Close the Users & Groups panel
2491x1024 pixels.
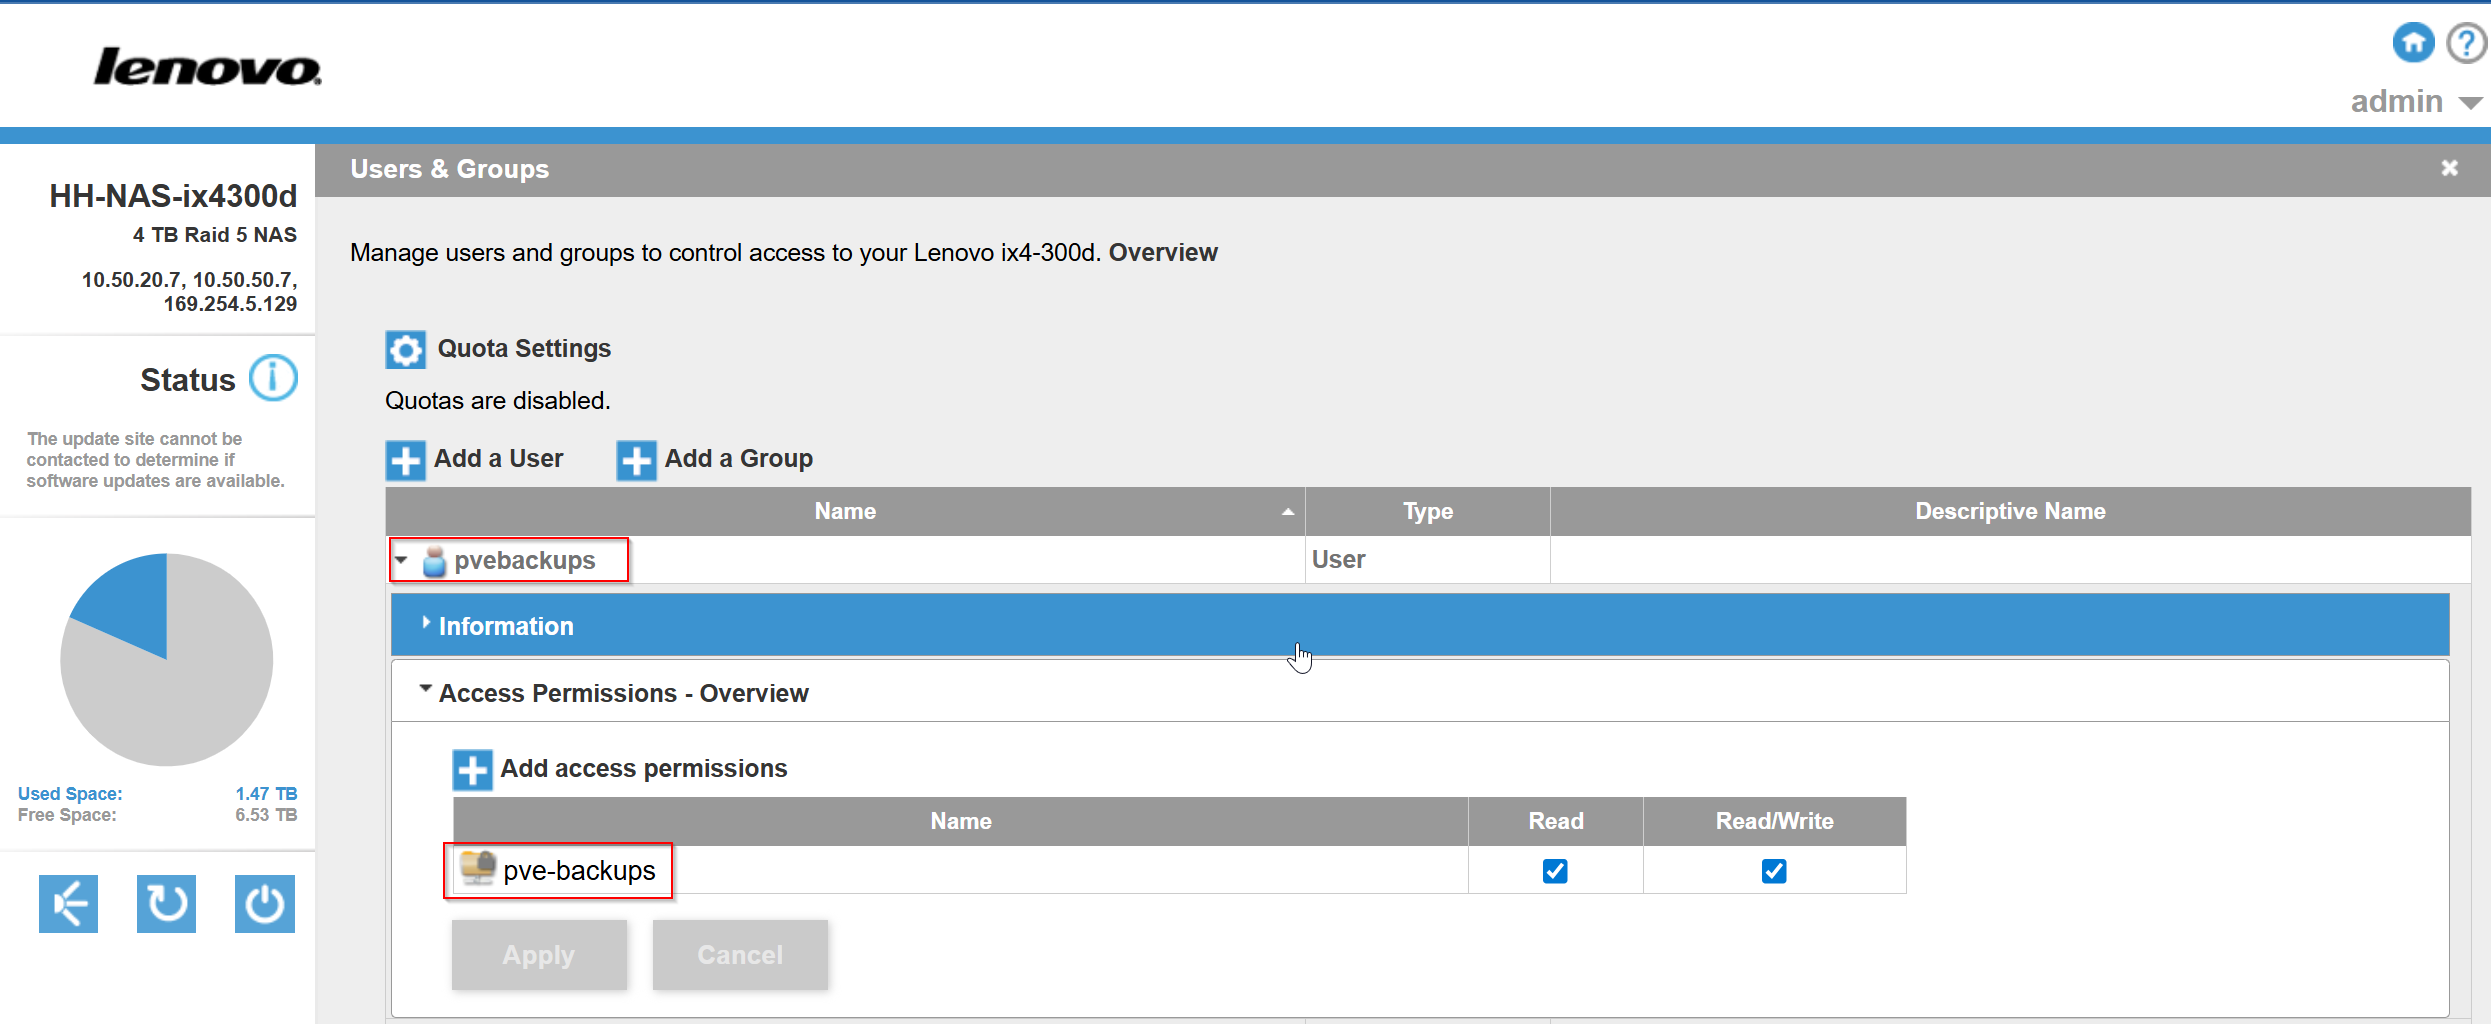(x=2449, y=168)
